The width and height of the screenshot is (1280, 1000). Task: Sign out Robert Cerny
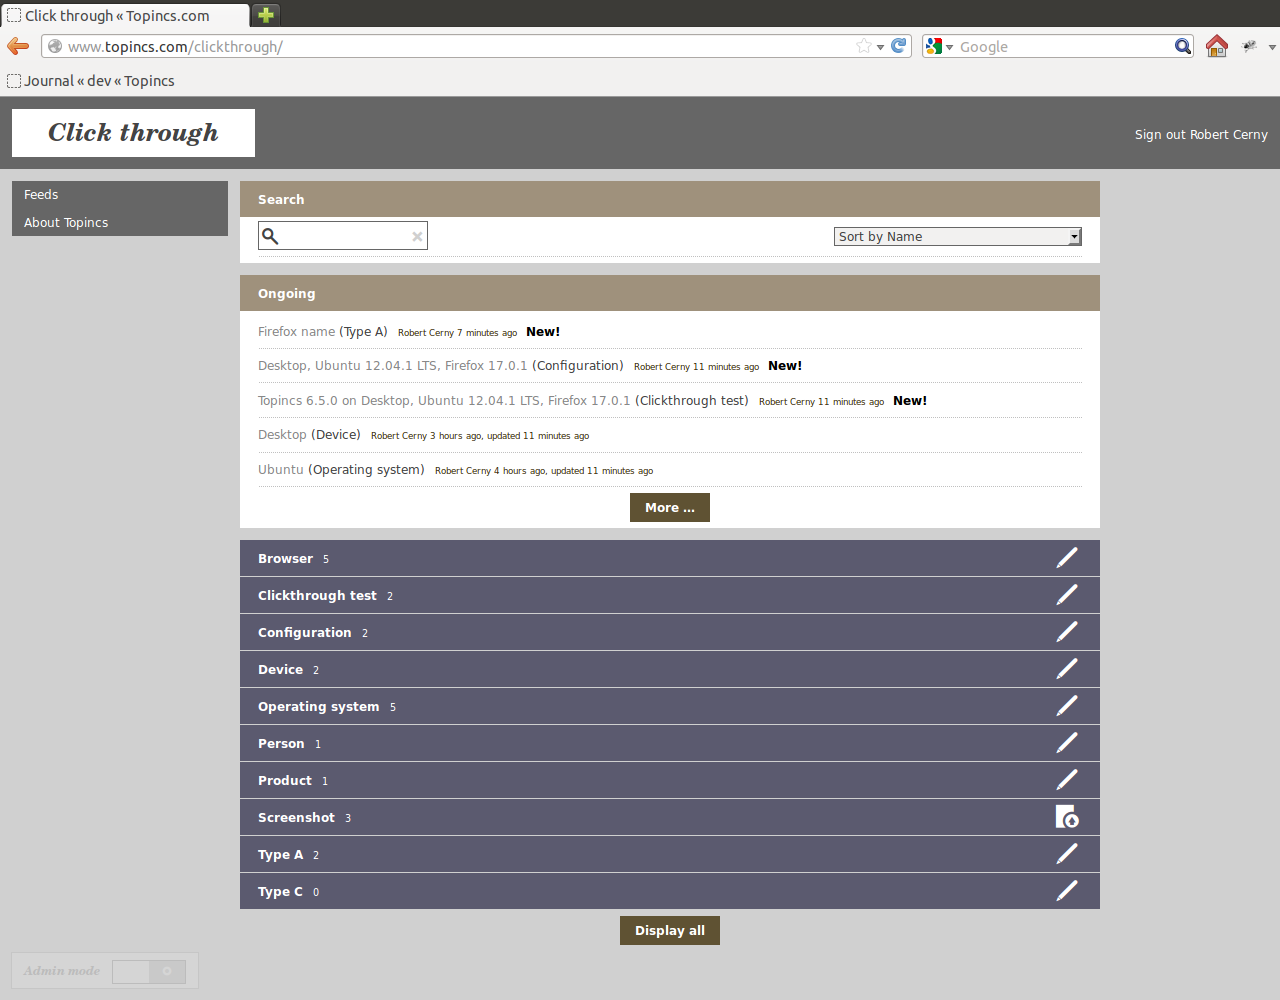tap(1200, 135)
